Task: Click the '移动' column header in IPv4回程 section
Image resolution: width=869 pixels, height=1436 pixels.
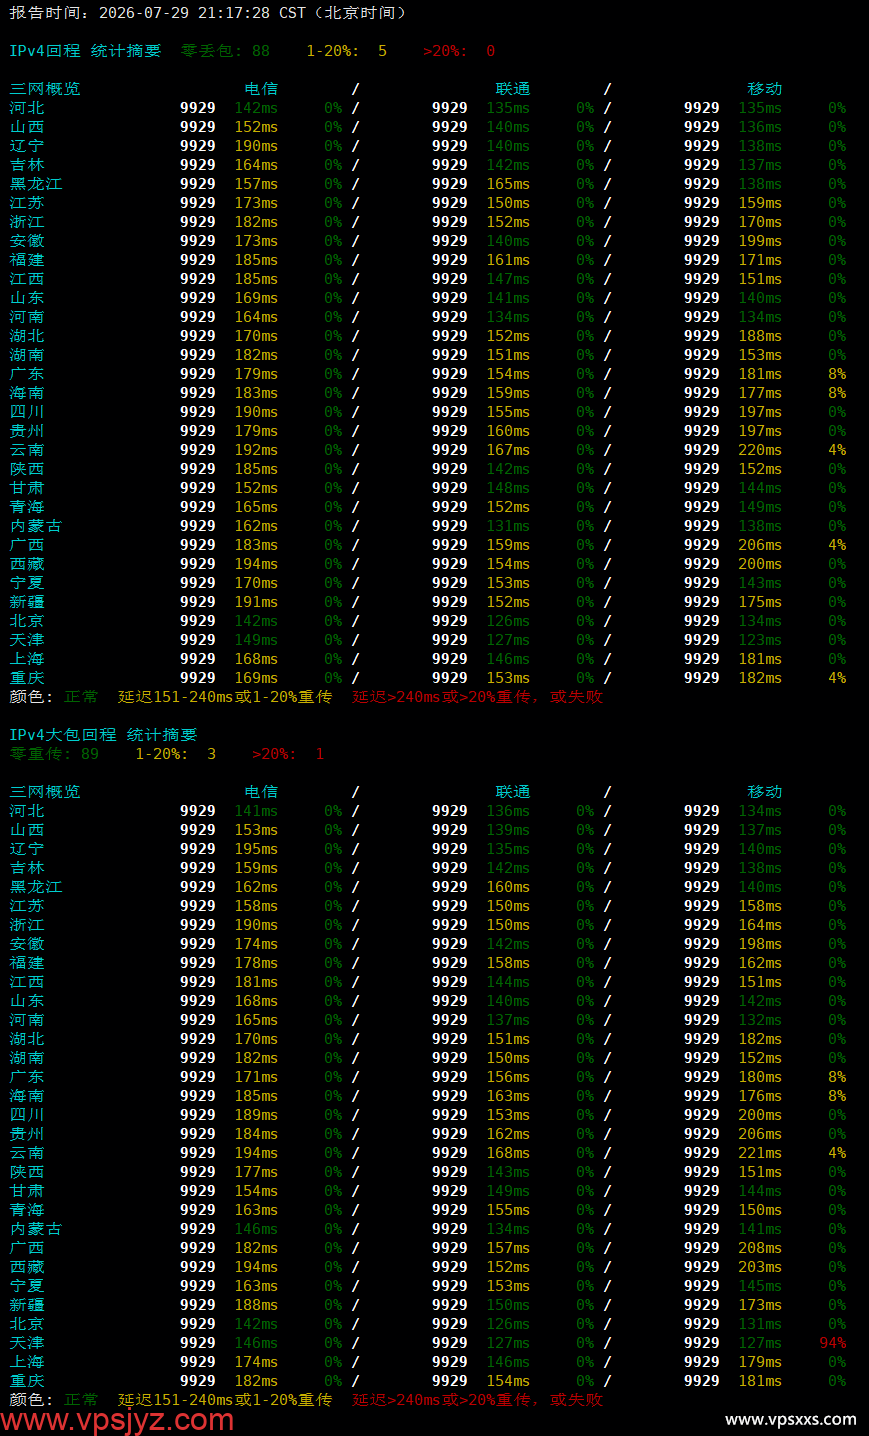Action: pos(765,89)
